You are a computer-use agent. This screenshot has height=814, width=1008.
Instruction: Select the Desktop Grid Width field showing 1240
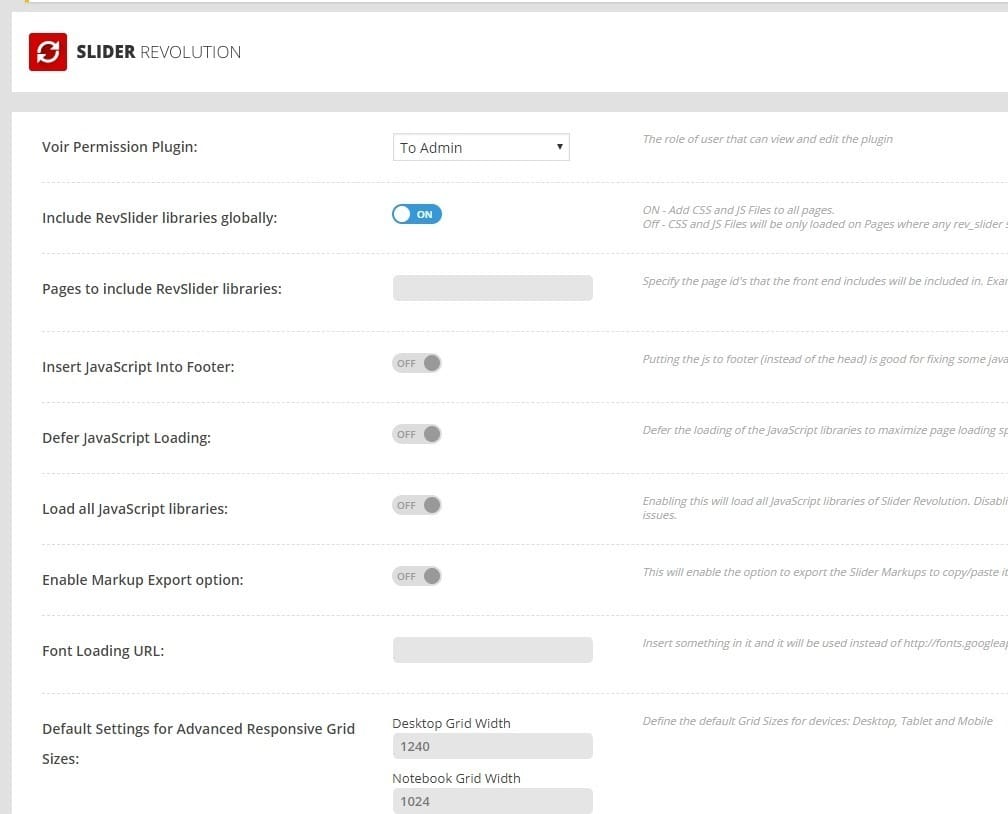(x=492, y=746)
